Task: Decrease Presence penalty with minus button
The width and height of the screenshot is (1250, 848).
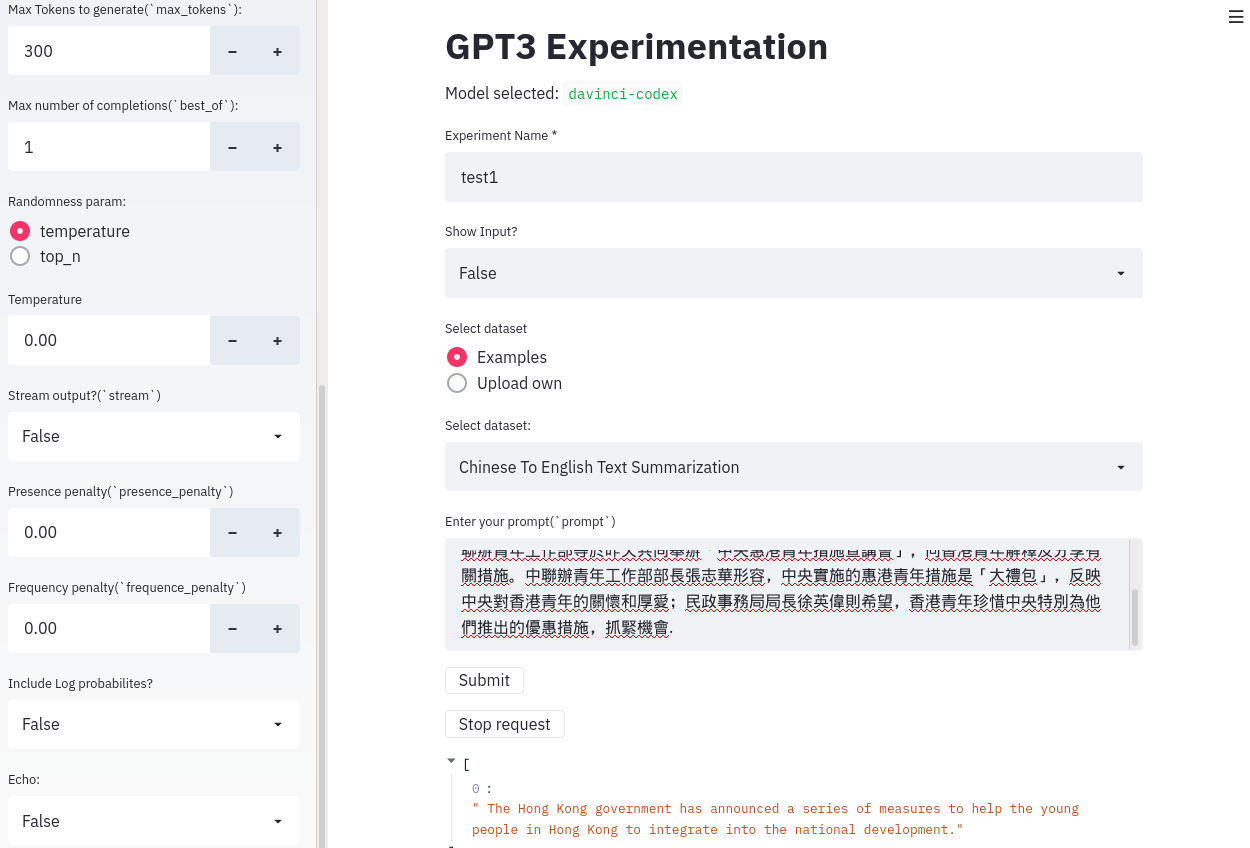Action: point(232,532)
